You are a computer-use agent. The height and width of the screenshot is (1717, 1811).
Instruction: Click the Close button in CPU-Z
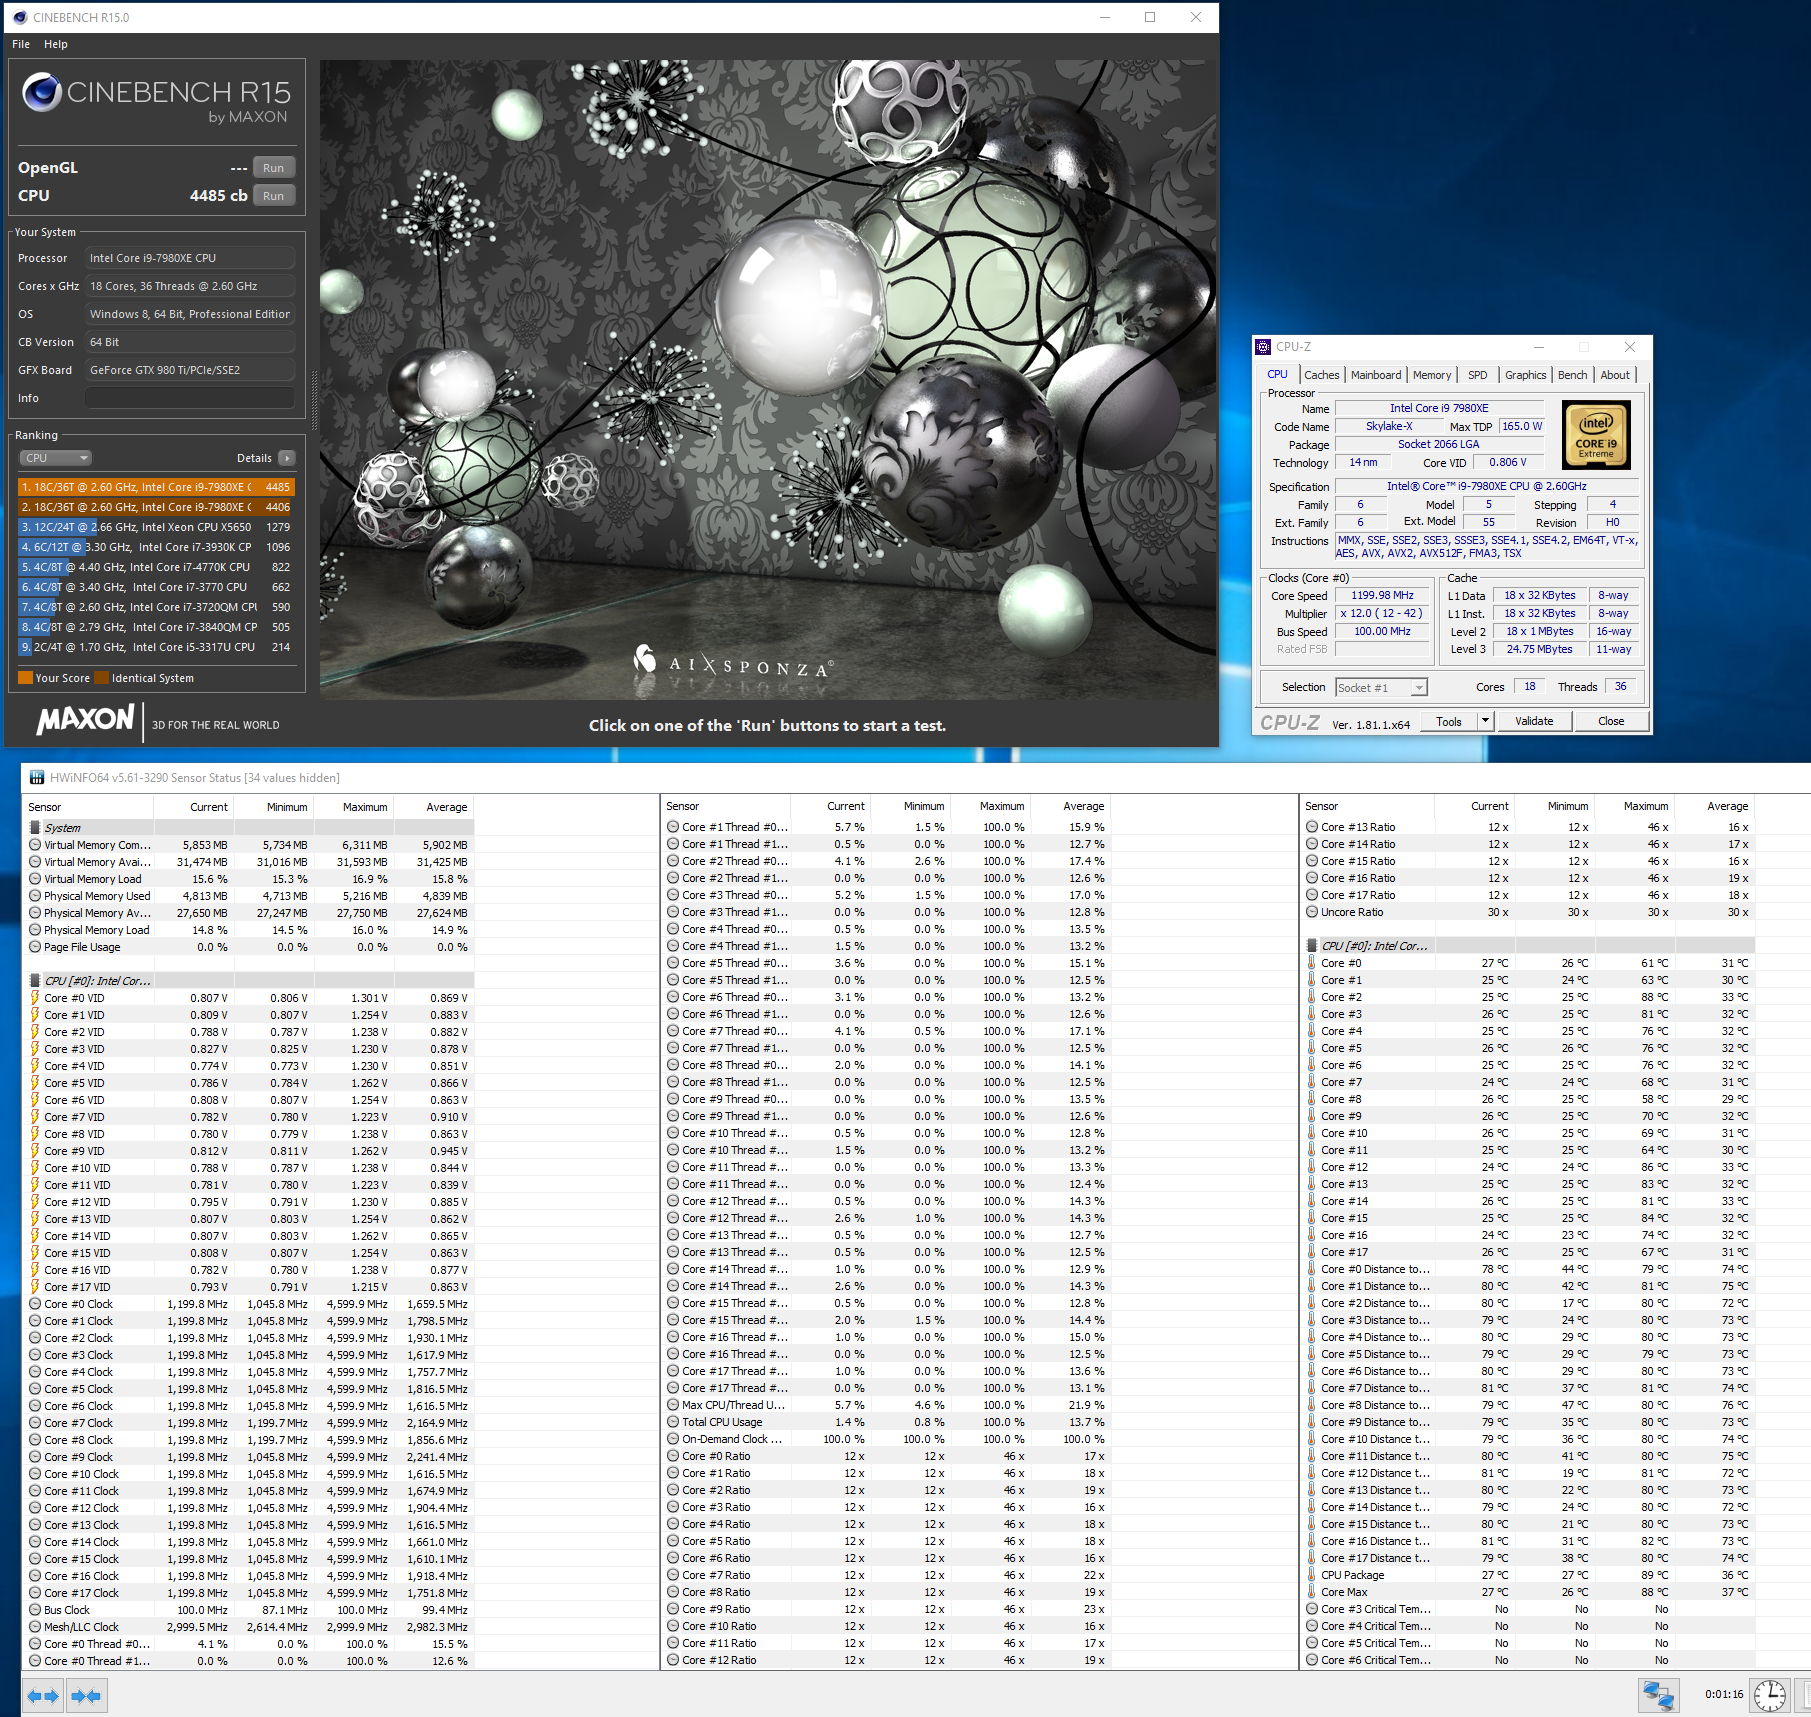(1611, 721)
